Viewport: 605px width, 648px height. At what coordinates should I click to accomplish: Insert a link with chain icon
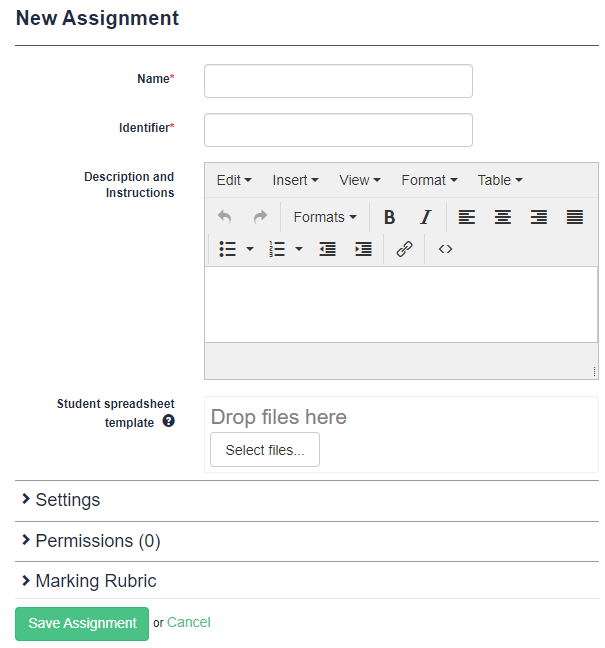click(x=404, y=249)
